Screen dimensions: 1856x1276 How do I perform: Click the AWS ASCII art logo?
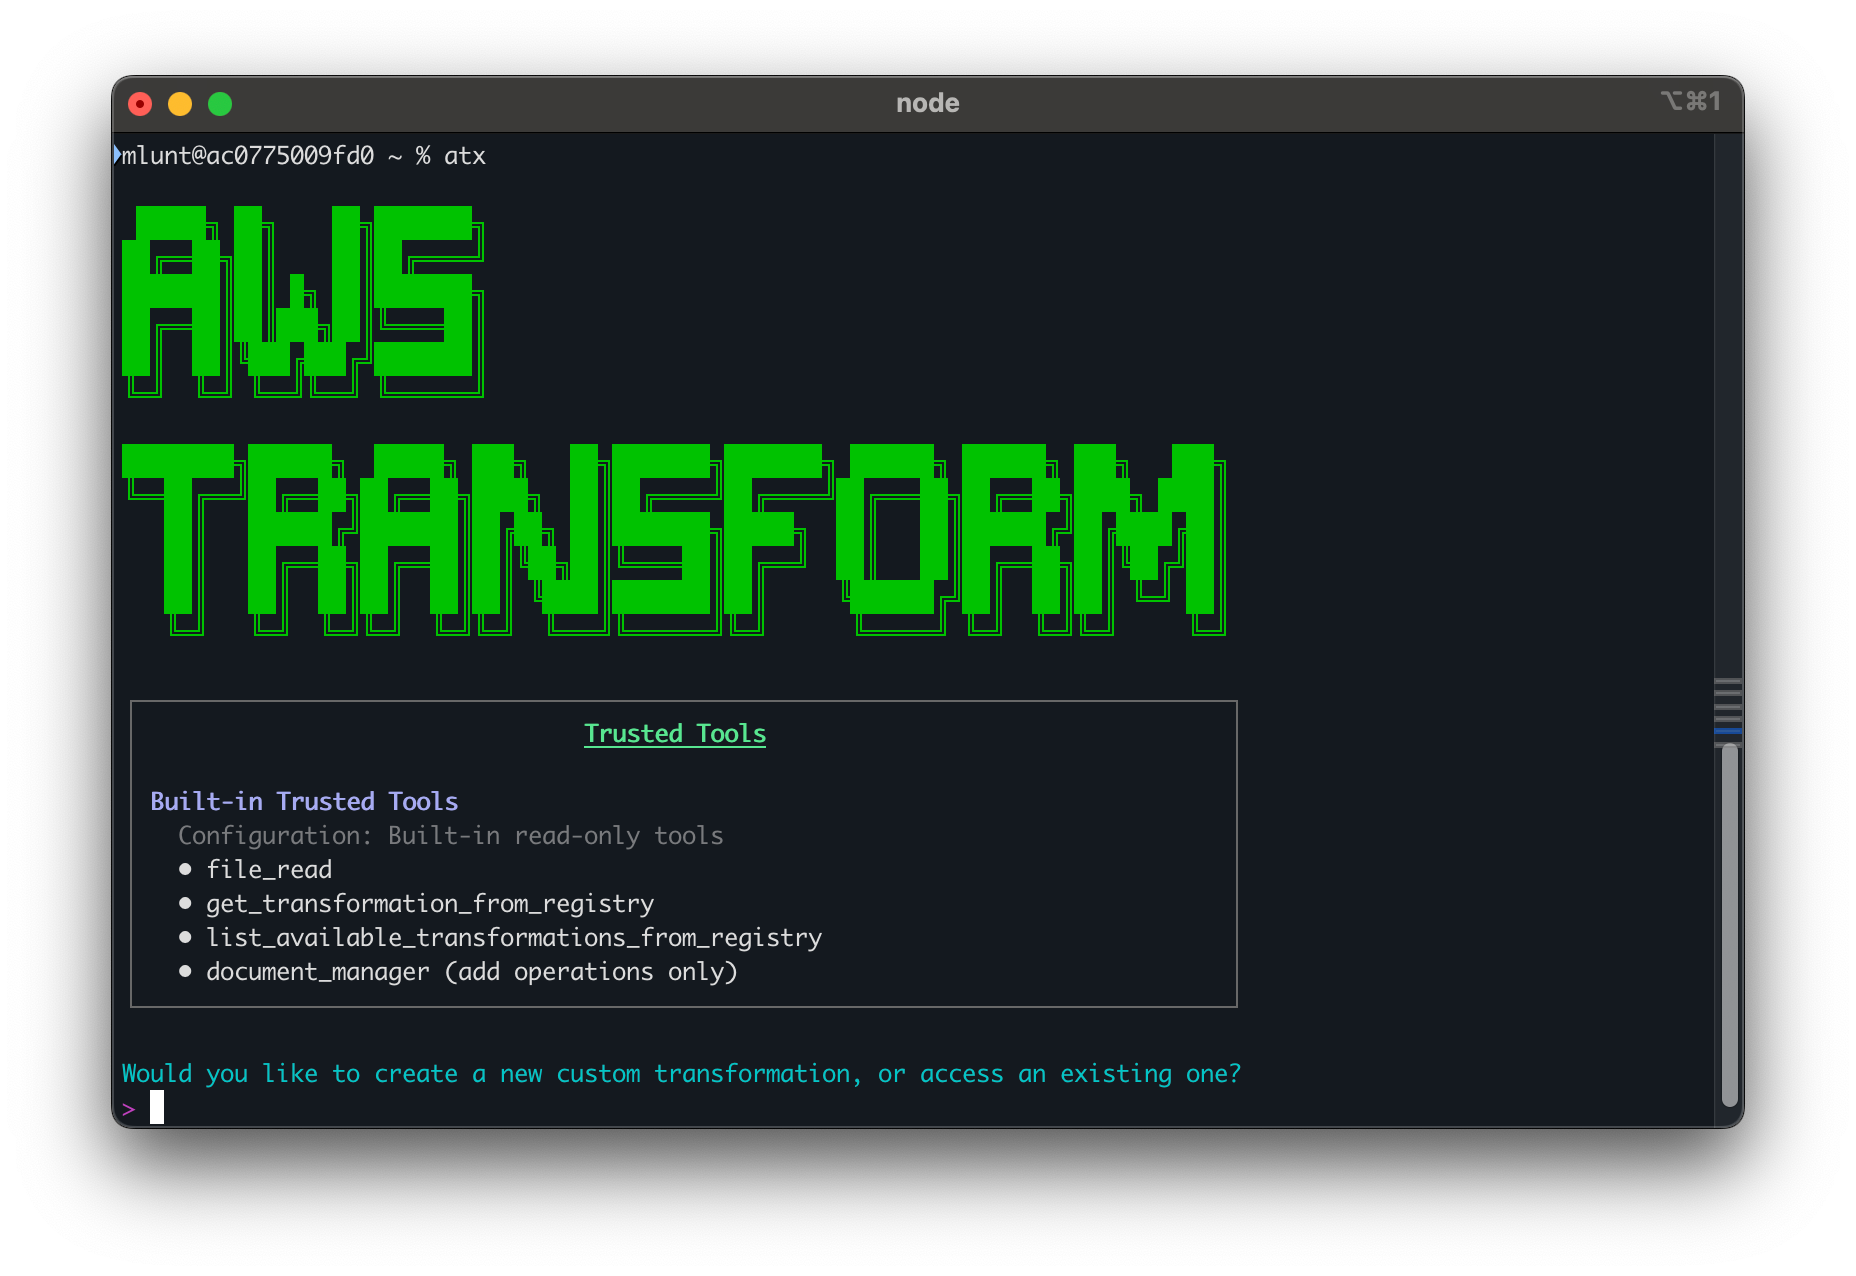click(x=303, y=302)
